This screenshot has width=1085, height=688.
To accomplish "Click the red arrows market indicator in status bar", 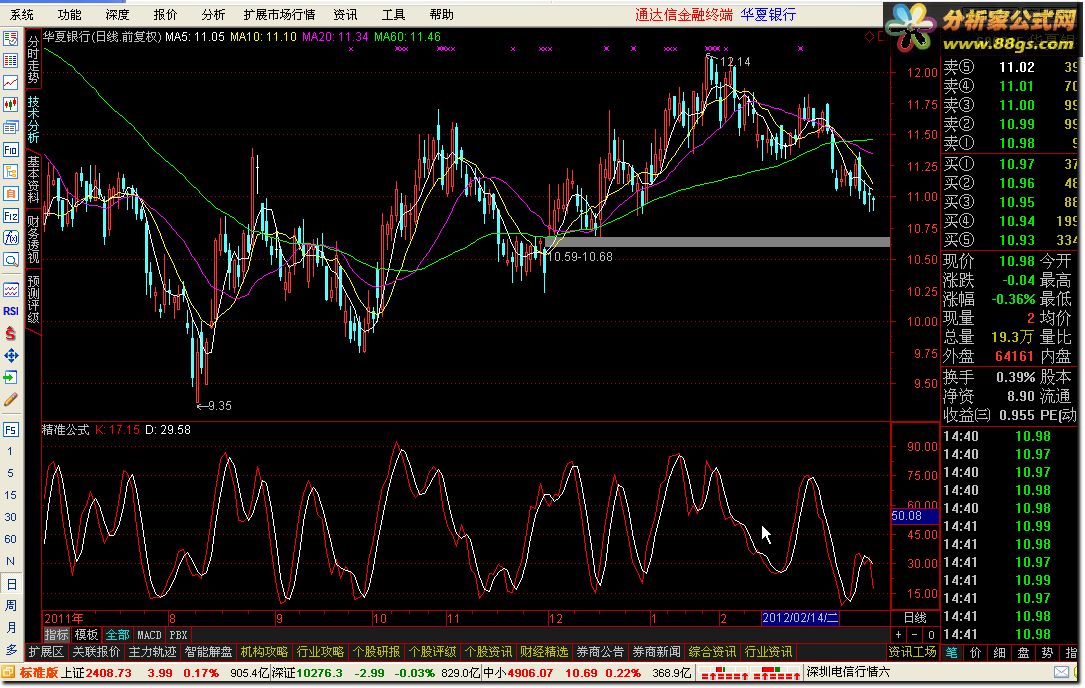I will point(749,673).
